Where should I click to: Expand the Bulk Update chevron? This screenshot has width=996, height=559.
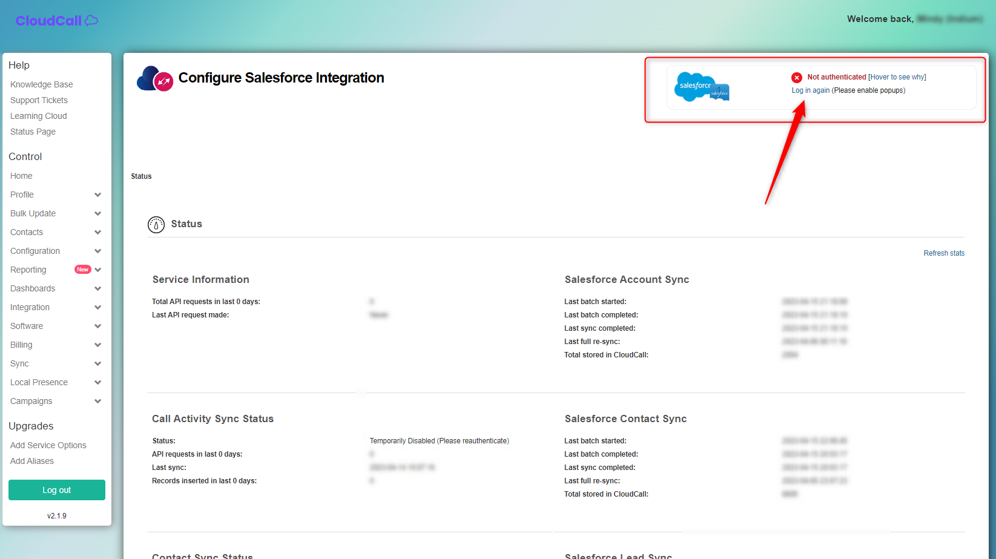pyautogui.click(x=98, y=213)
